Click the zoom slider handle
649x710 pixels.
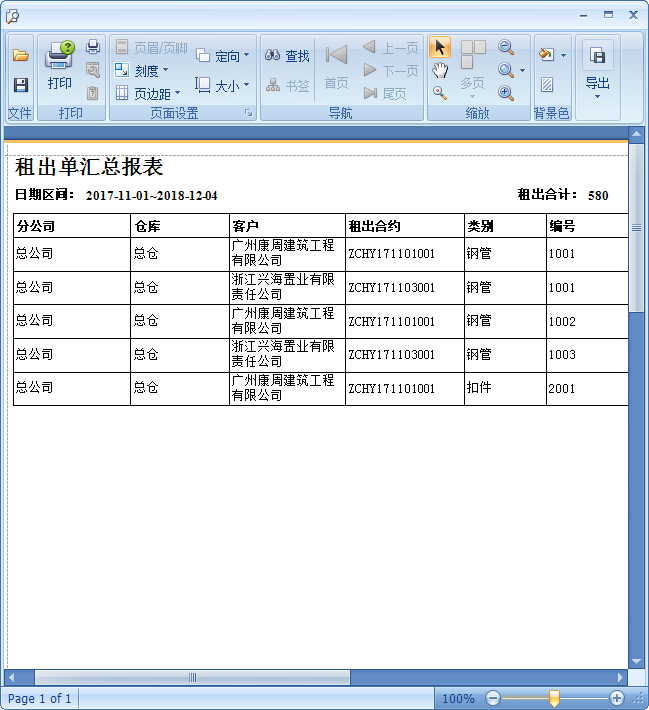click(554, 698)
